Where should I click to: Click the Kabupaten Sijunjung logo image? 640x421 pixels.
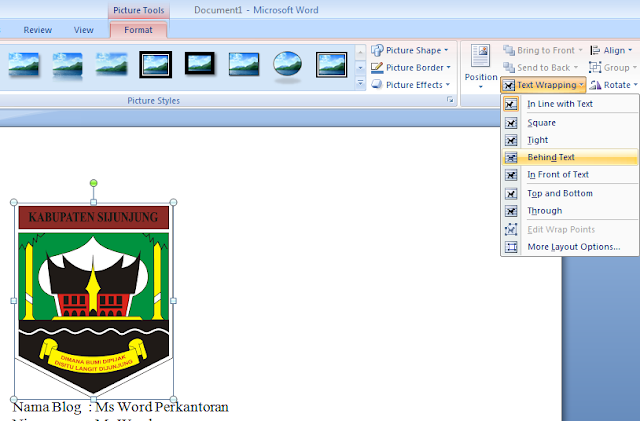[93, 300]
